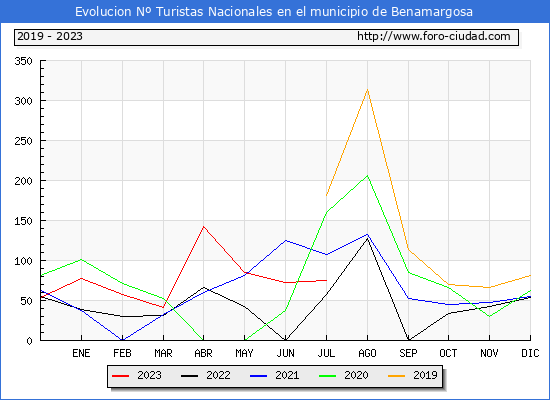Click the orange 2019 point at NOV
The width and height of the screenshot is (550, 400).
[489, 288]
